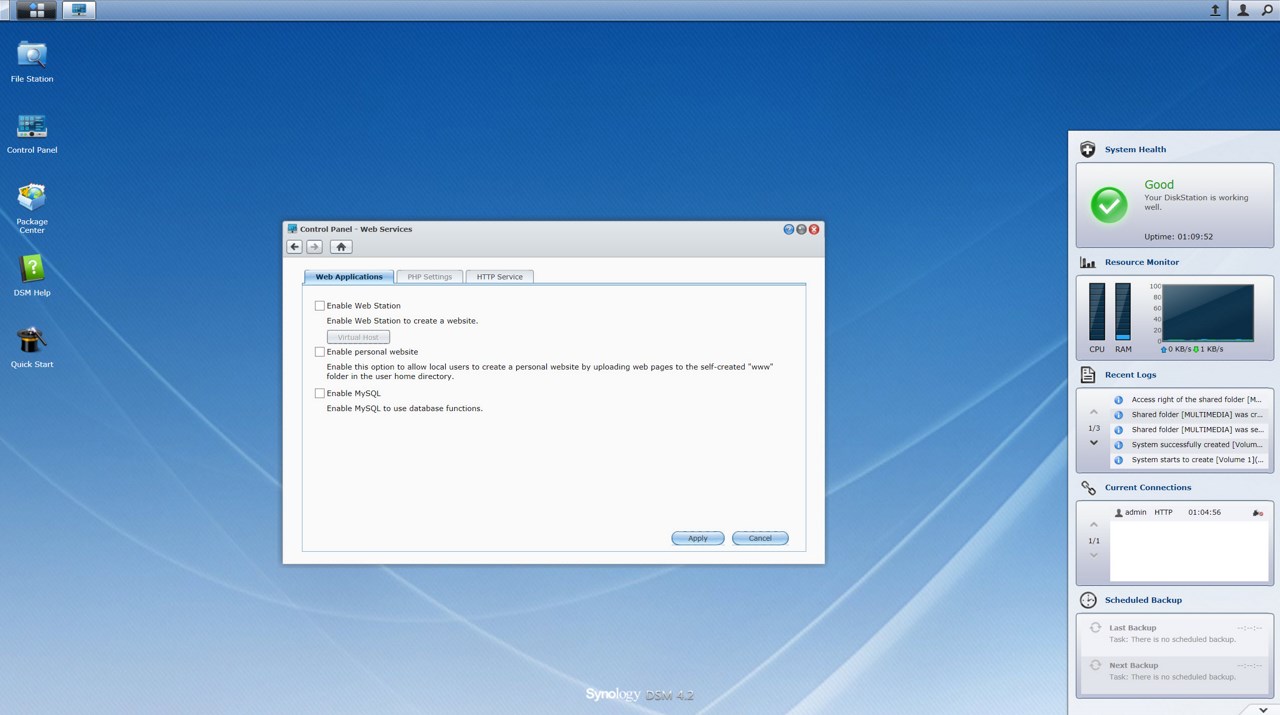
Task: Apply the web services settings
Action: click(x=698, y=538)
